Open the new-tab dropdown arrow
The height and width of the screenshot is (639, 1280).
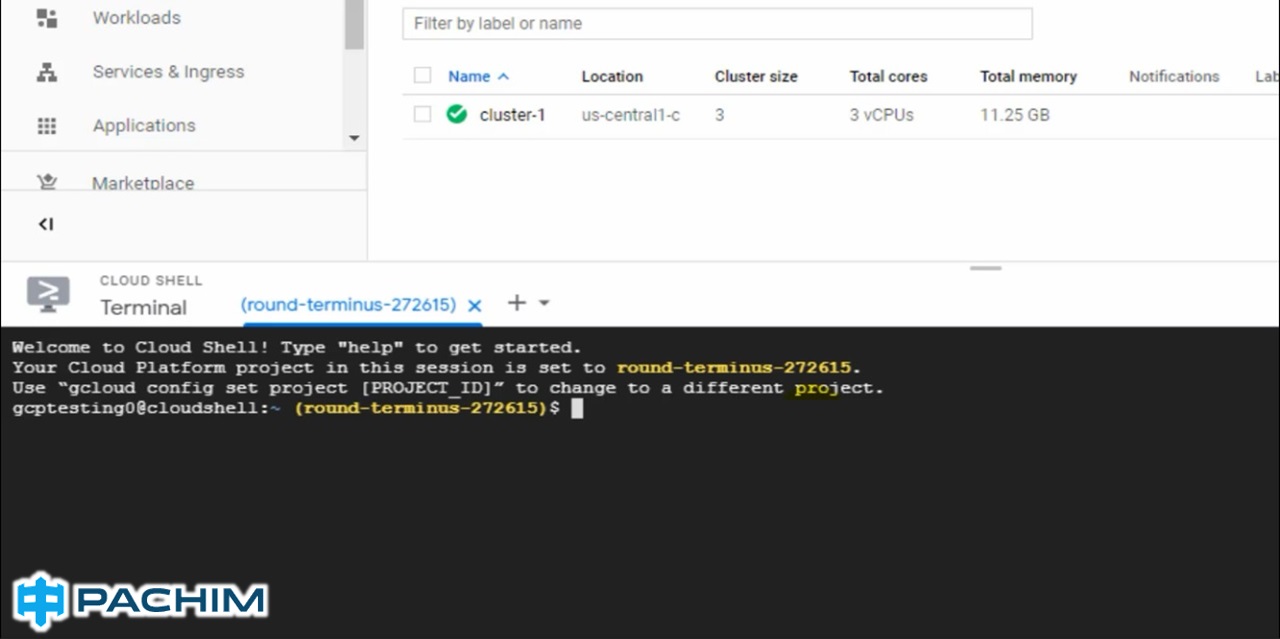pos(544,302)
